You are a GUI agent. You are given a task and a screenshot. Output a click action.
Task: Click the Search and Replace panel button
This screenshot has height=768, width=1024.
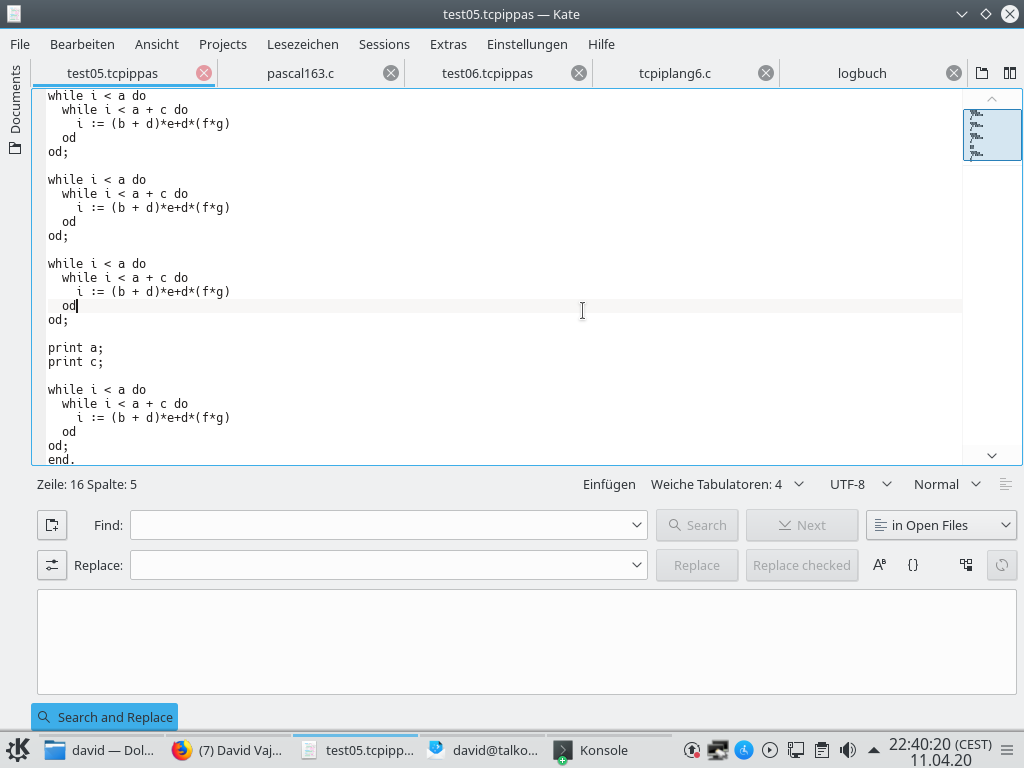click(105, 717)
